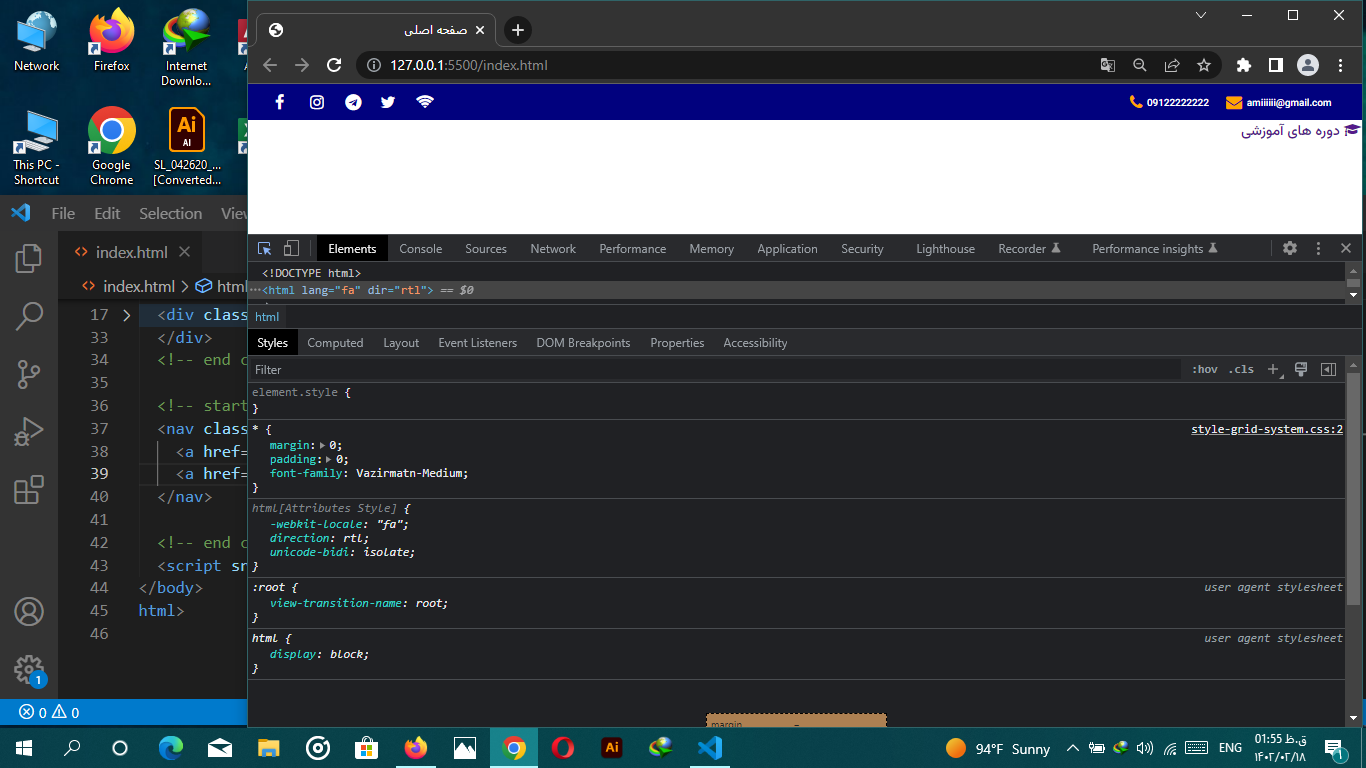Open Chrome profile avatar
The height and width of the screenshot is (768, 1366).
(1308, 65)
